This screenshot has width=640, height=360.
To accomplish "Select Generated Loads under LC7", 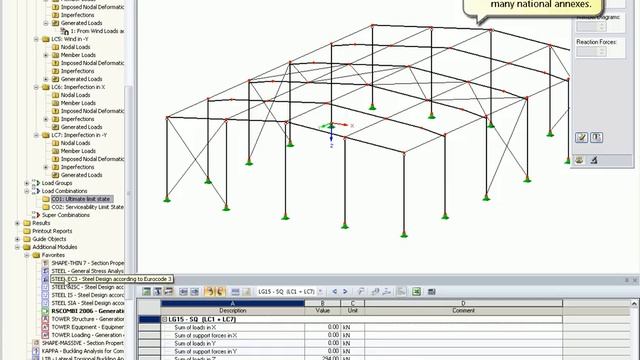I will (82, 175).
